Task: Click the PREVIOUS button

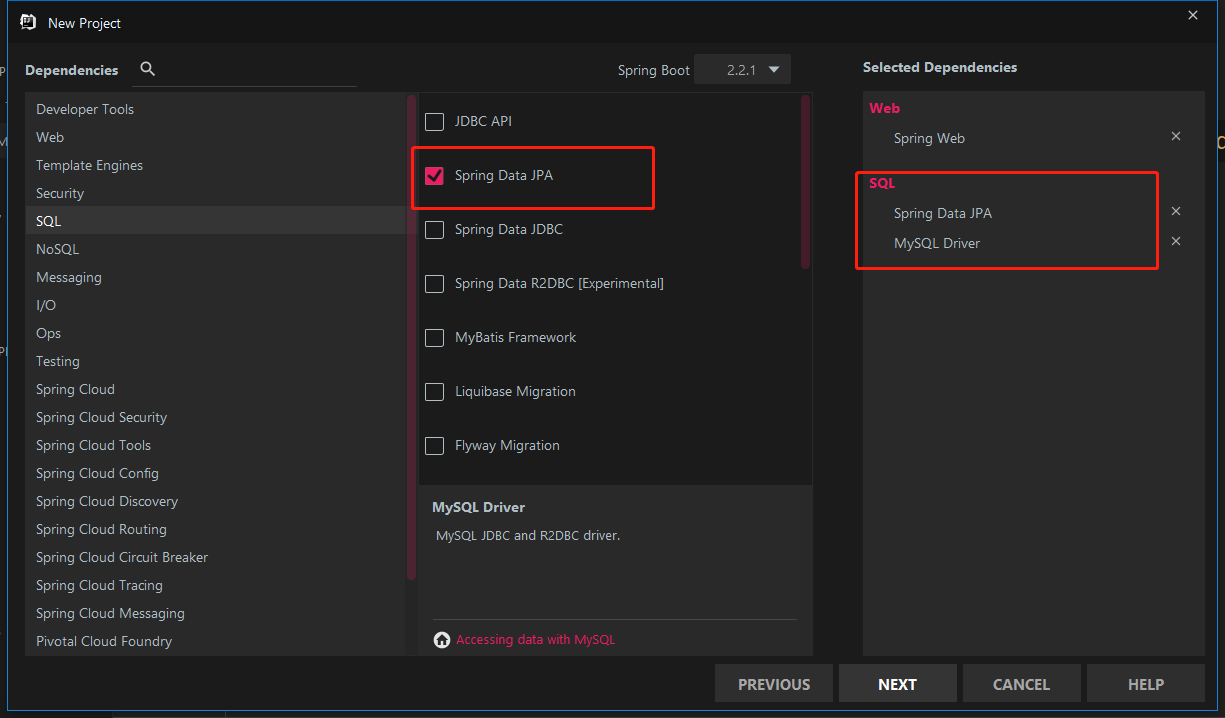Action: coord(774,684)
